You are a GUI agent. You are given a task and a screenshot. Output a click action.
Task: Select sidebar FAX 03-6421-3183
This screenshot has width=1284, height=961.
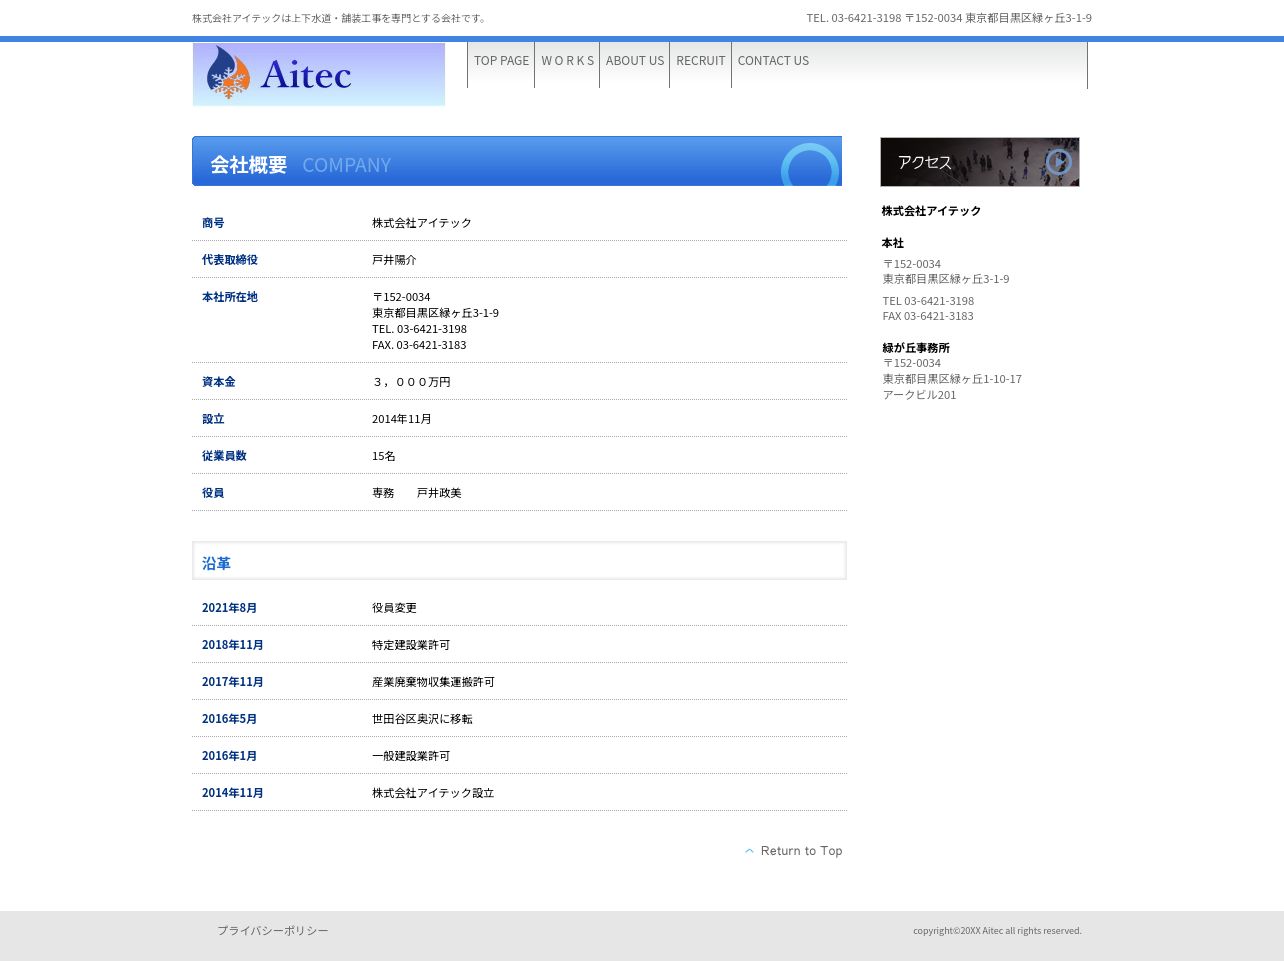coord(928,316)
